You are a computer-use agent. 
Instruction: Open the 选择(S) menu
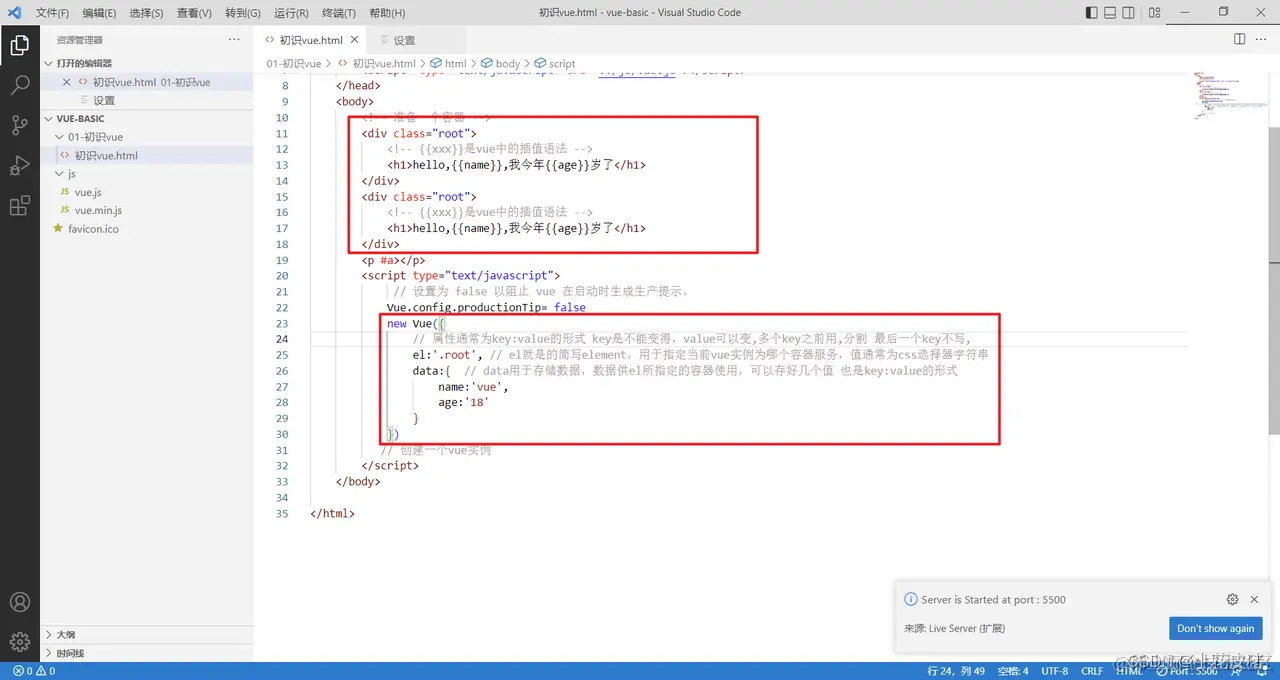(146, 13)
